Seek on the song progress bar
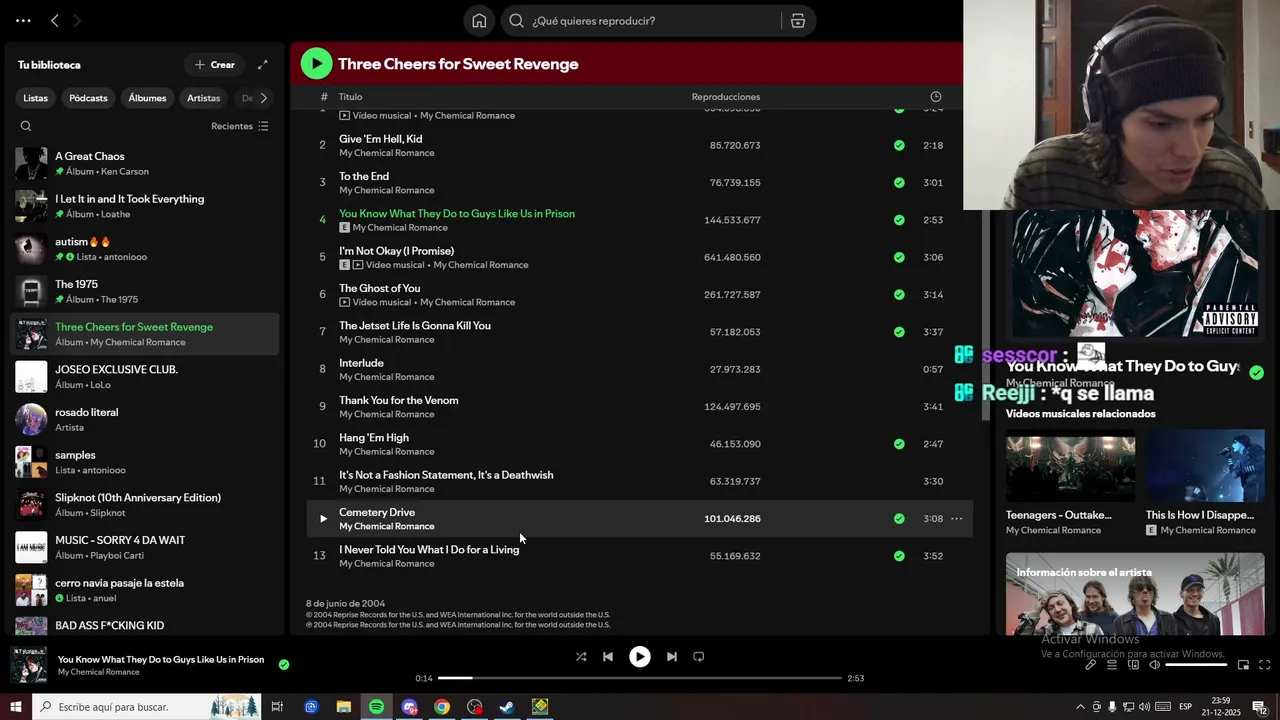Image resolution: width=1280 pixels, height=720 pixels. [x=640, y=678]
